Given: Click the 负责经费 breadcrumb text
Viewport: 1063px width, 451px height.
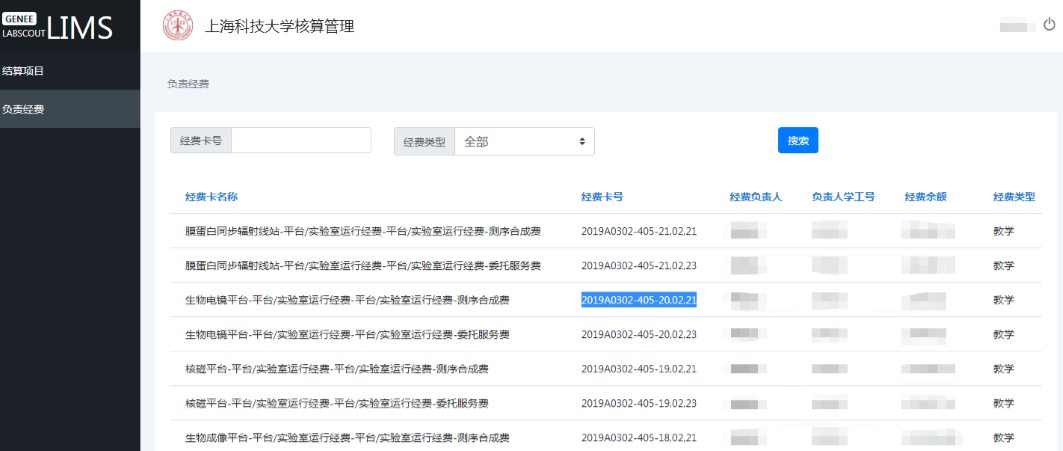Looking at the screenshot, I should pyautogui.click(x=188, y=84).
